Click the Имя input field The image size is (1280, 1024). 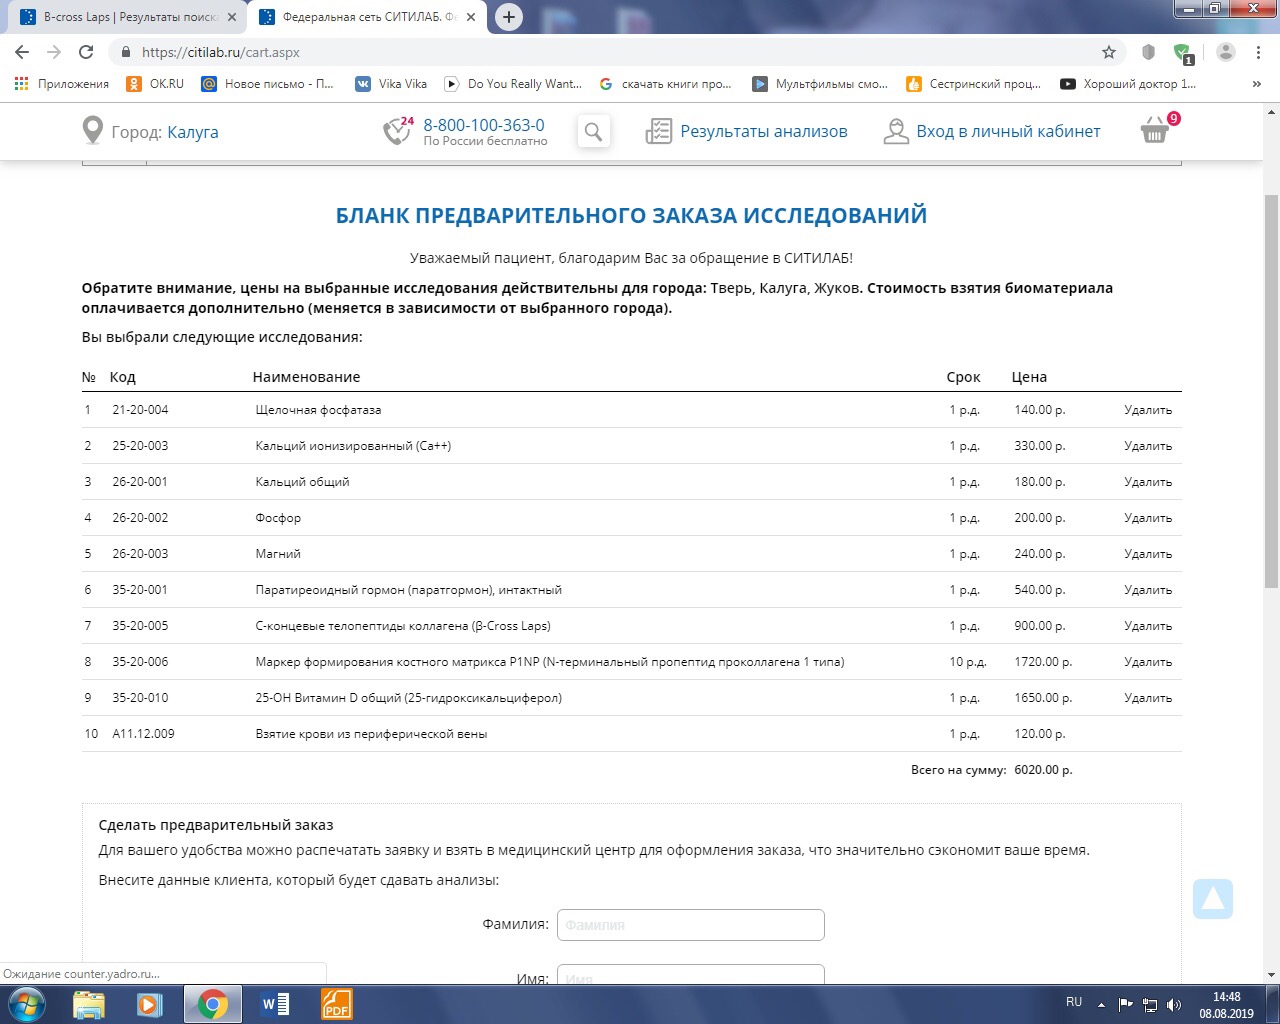click(690, 974)
